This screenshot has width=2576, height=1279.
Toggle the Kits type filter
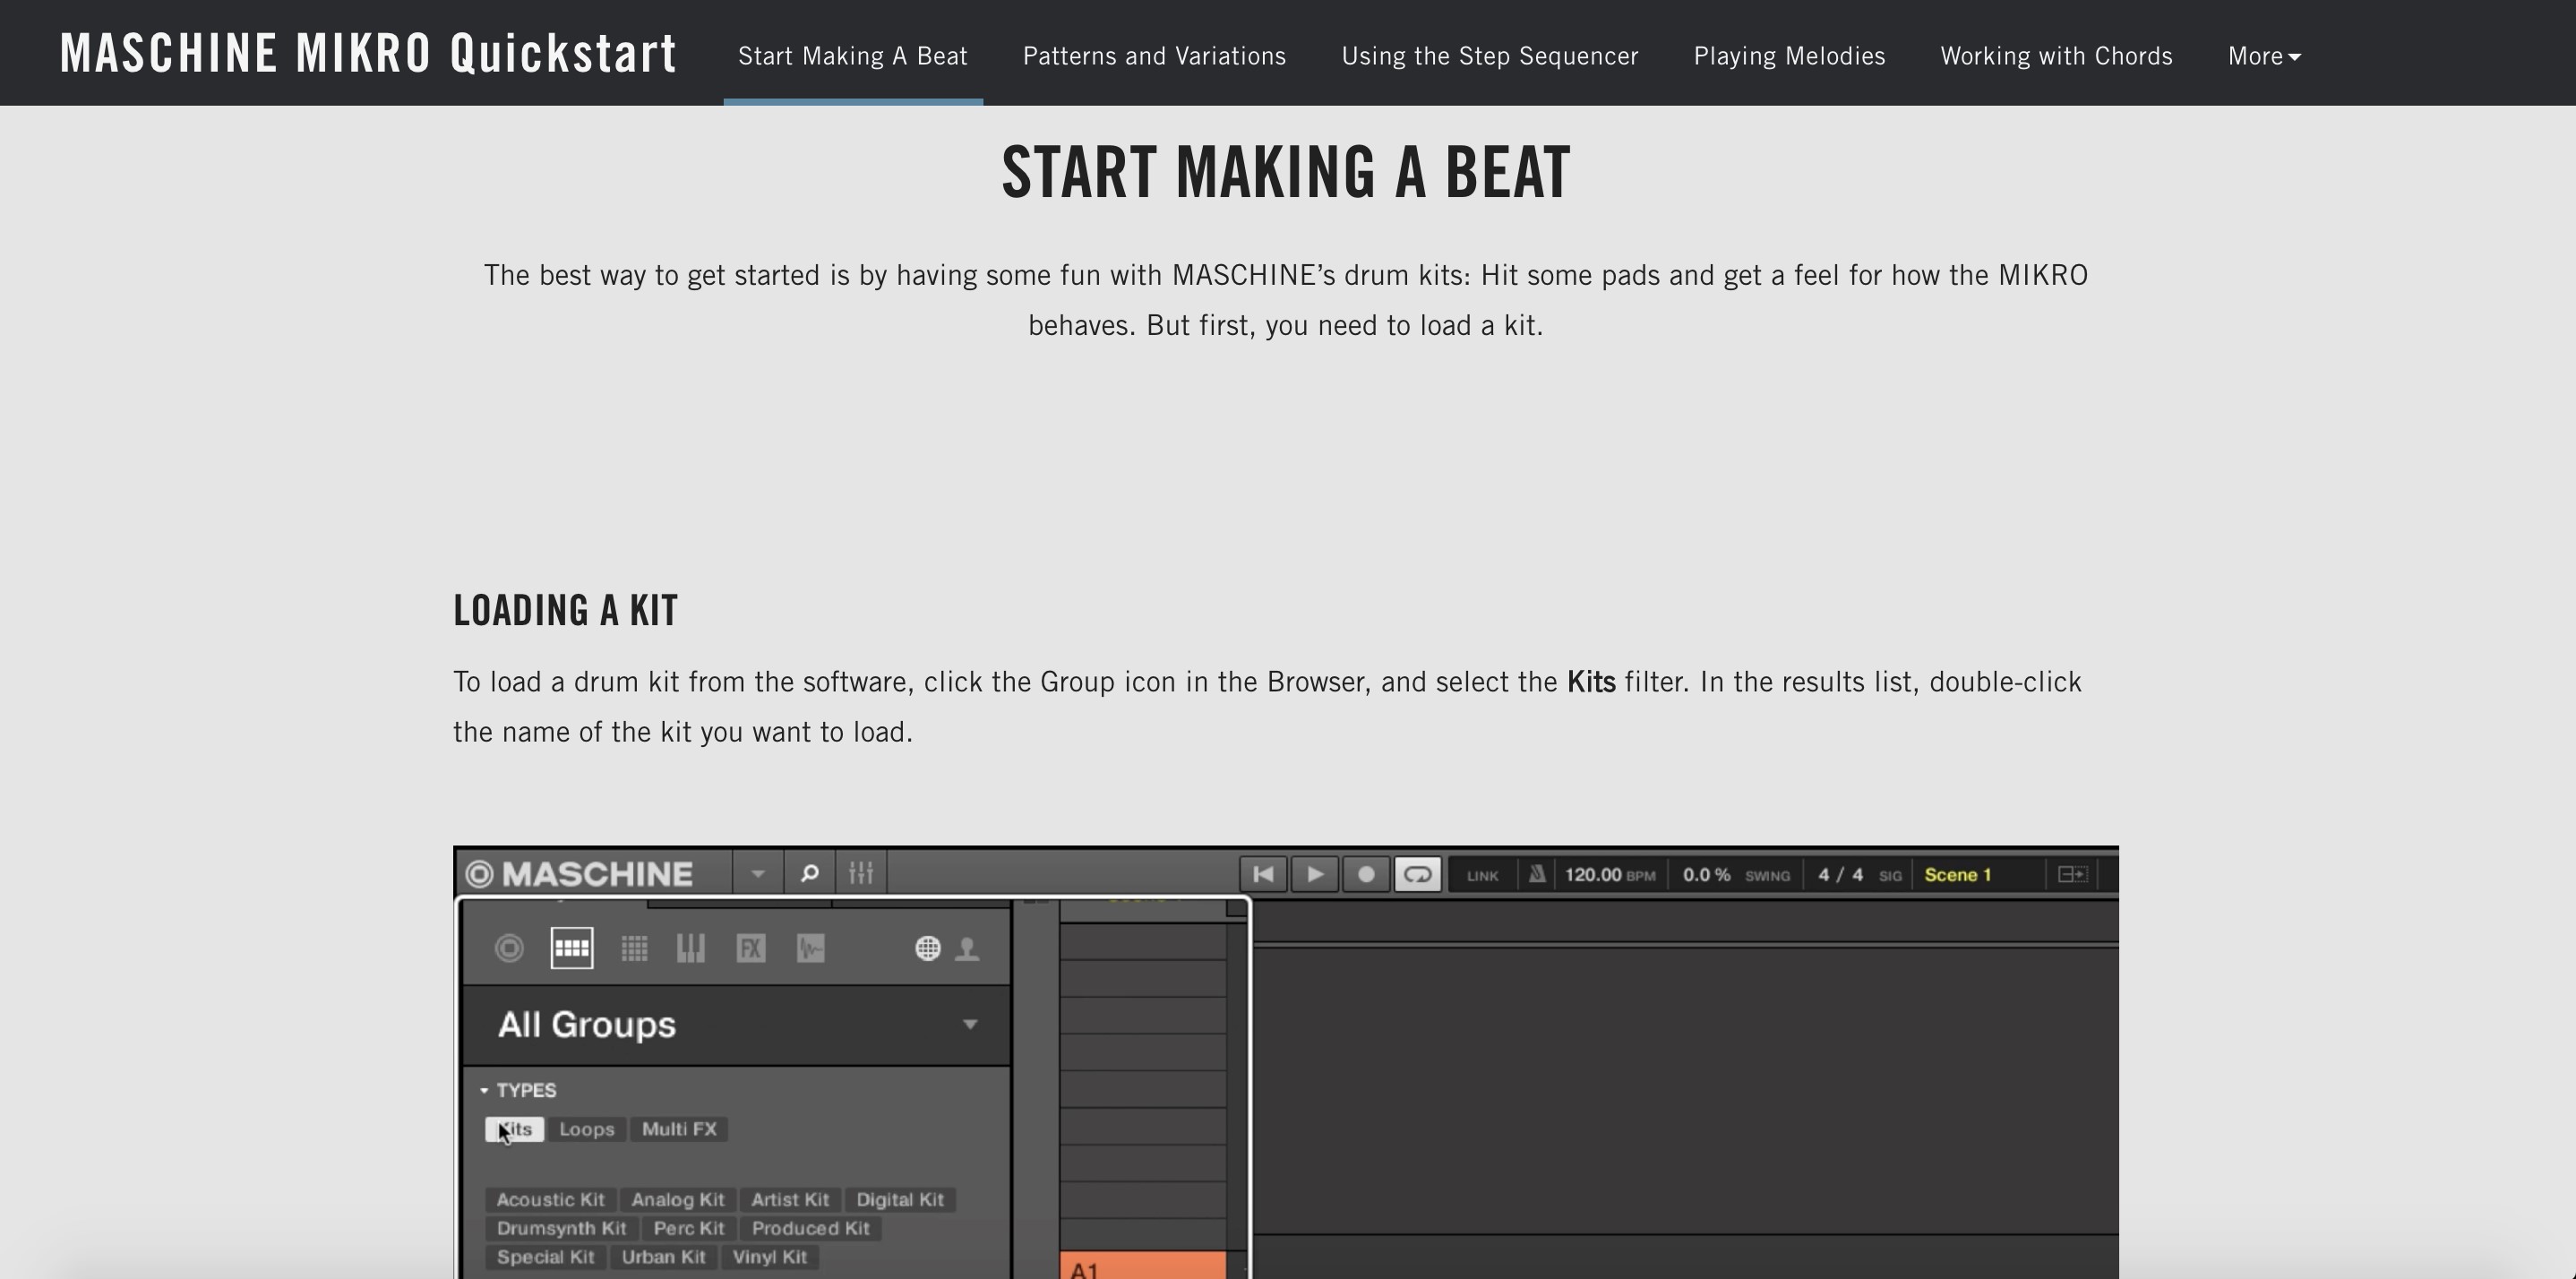515,1130
